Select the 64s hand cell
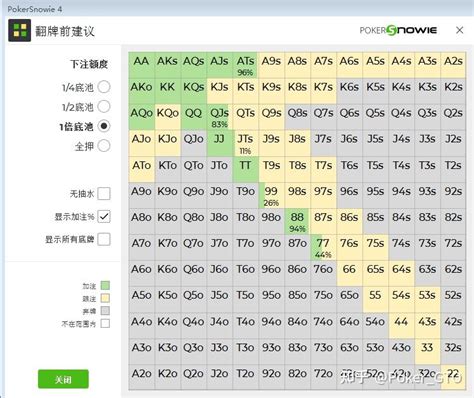 click(x=402, y=273)
